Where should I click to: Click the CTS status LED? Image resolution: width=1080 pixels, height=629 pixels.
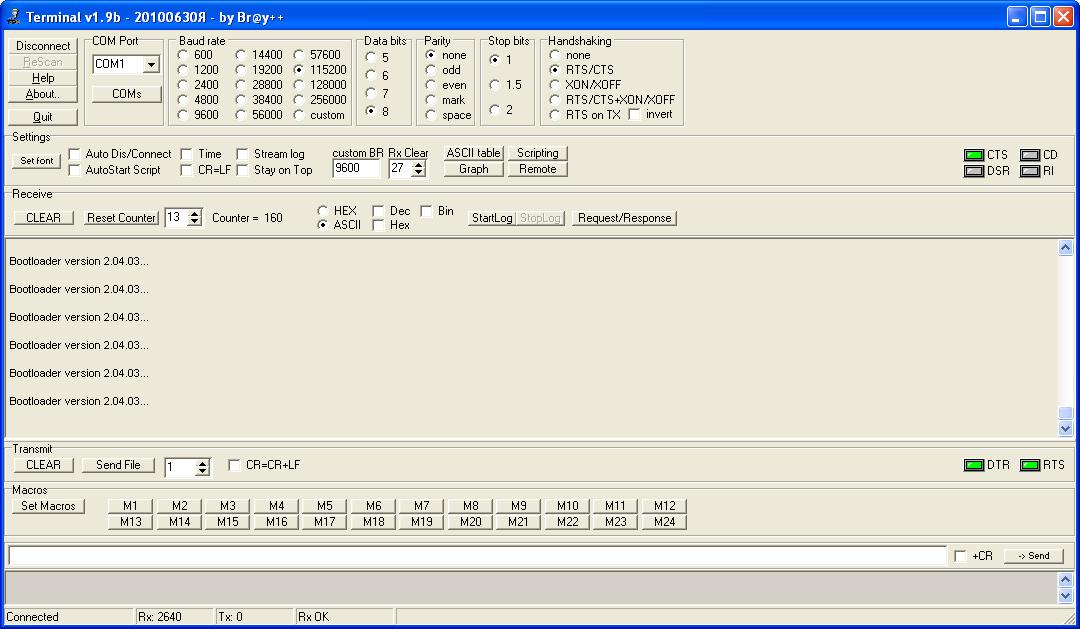973,155
